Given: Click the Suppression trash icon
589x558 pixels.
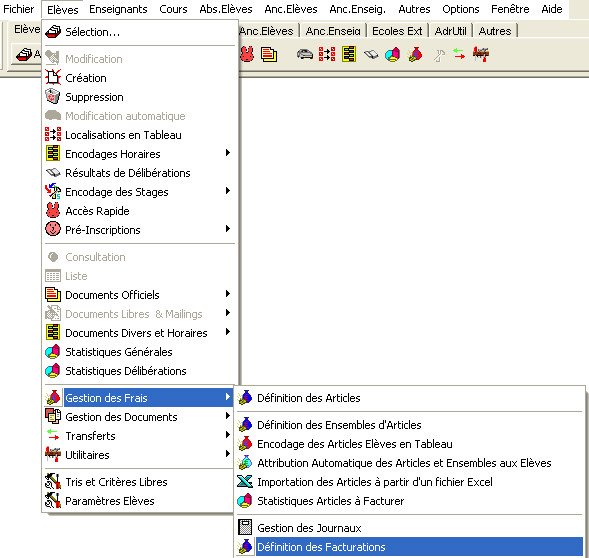Looking at the screenshot, I should (x=53, y=96).
